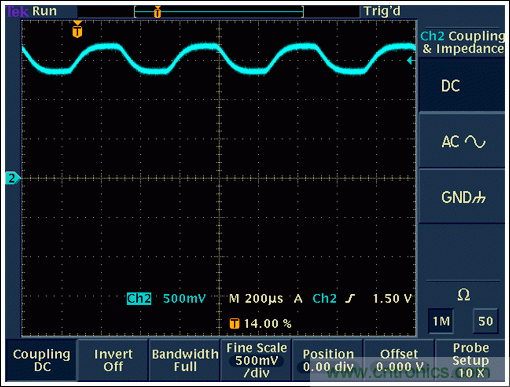Image resolution: width=510 pixels, height=387 pixels.
Task: Set impedance to 50 ohms
Action: tap(485, 321)
